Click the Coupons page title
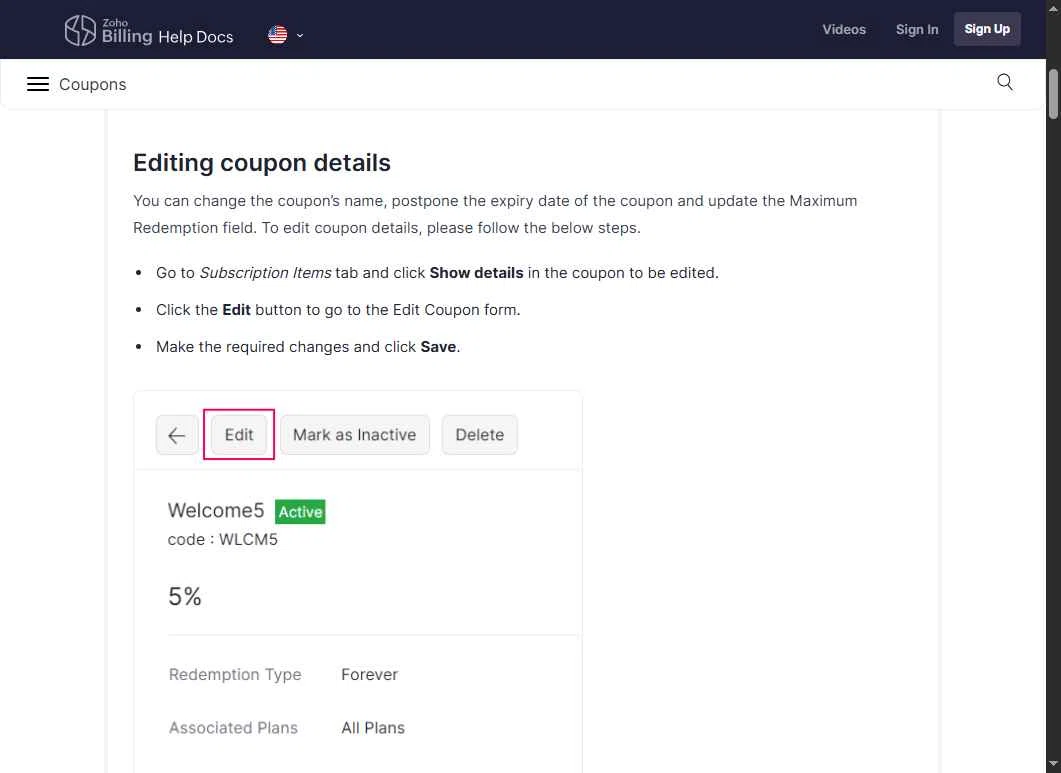The image size is (1061, 773). pyautogui.click(x=93, y=84)
